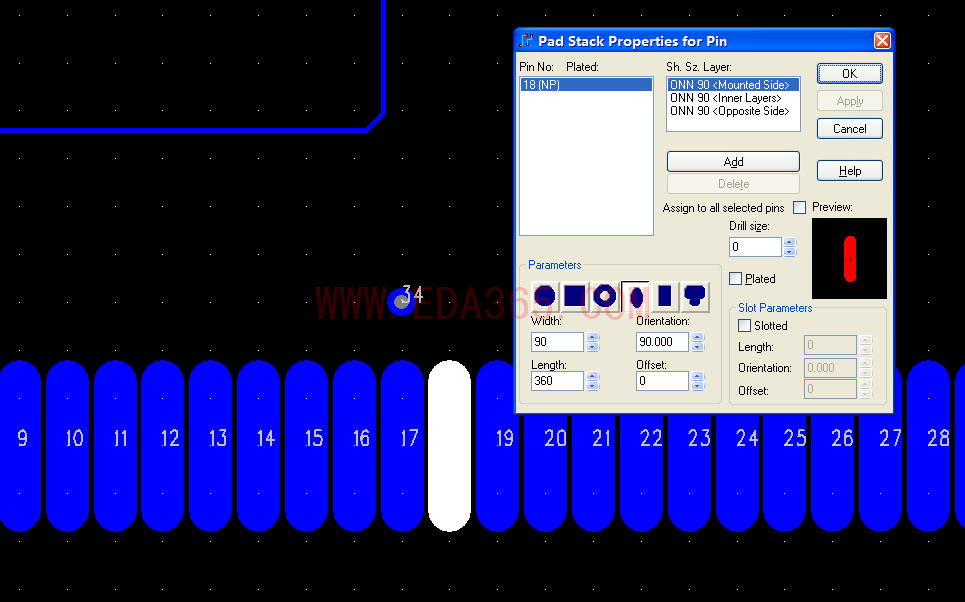Select pad number 9 on board

click(20, 446)
